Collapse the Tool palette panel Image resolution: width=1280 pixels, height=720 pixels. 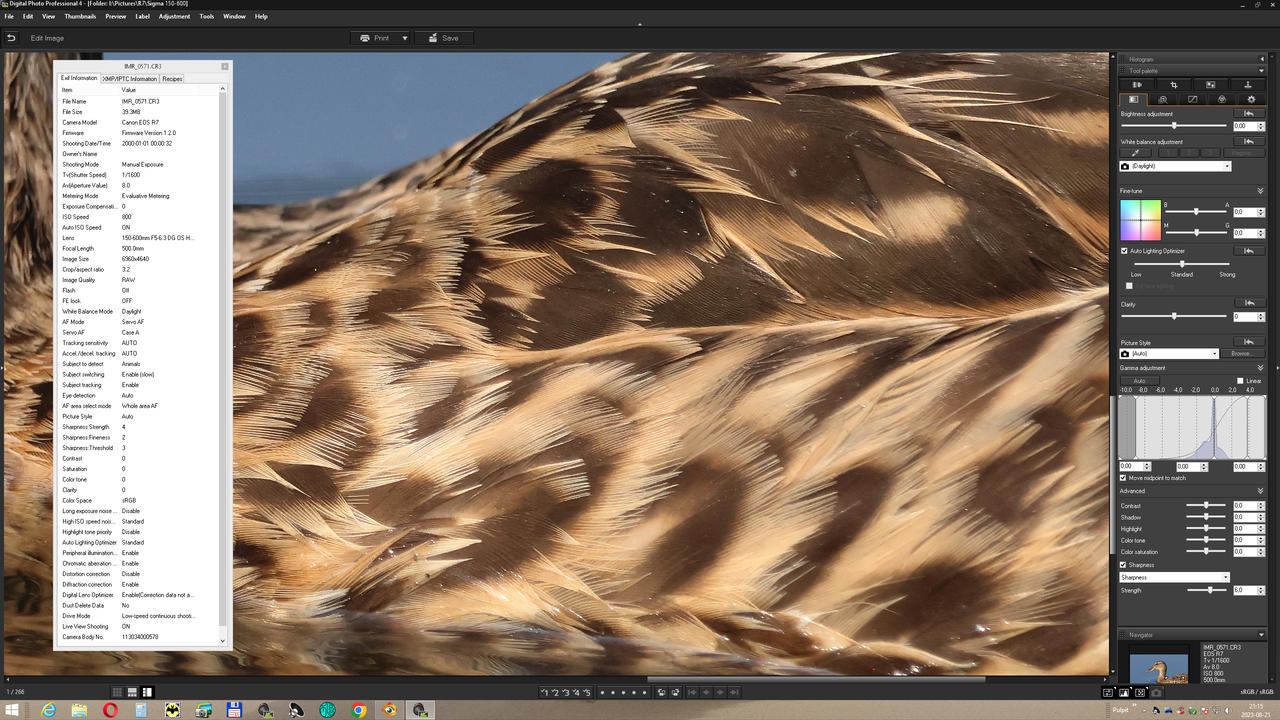point(1261,71)
